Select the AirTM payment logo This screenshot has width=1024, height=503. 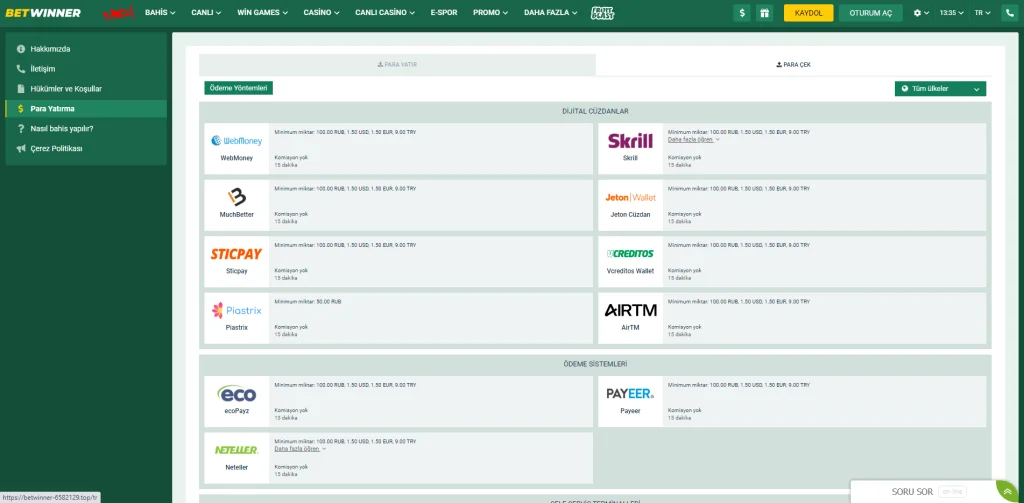[x=630, y=310]
